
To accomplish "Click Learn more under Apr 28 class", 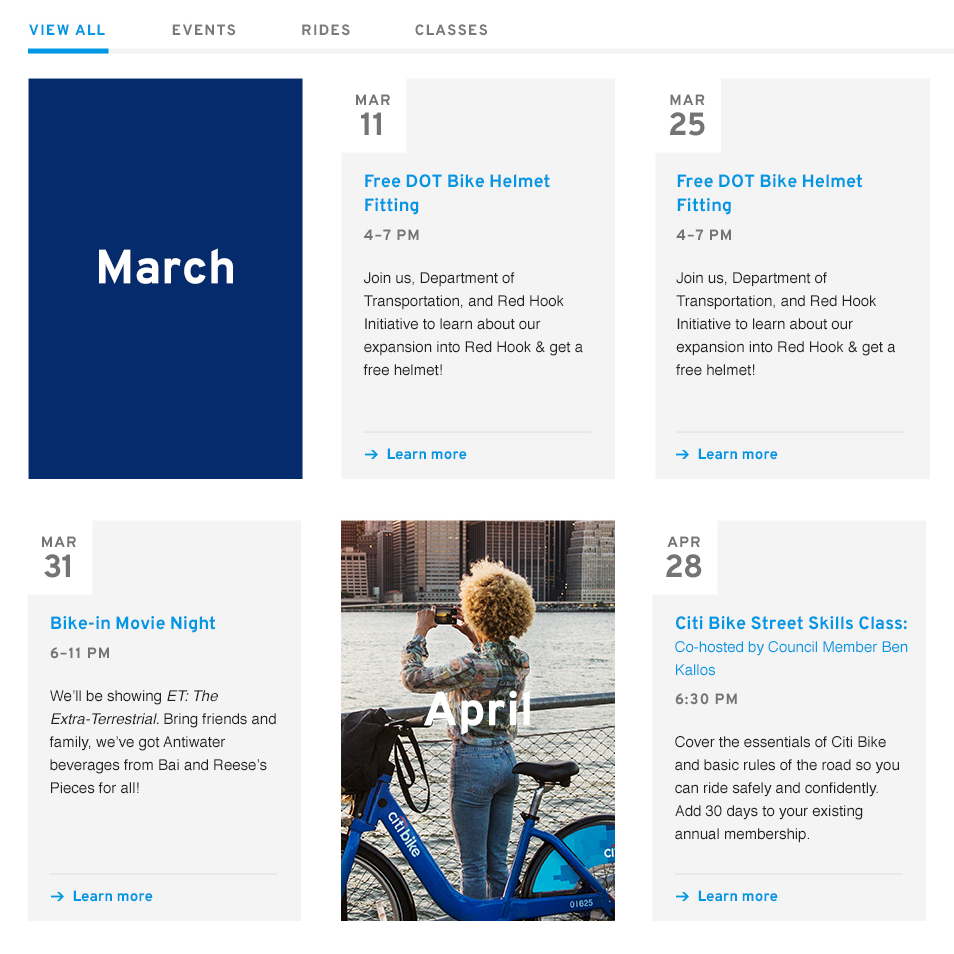I will (x=737, y=896).
